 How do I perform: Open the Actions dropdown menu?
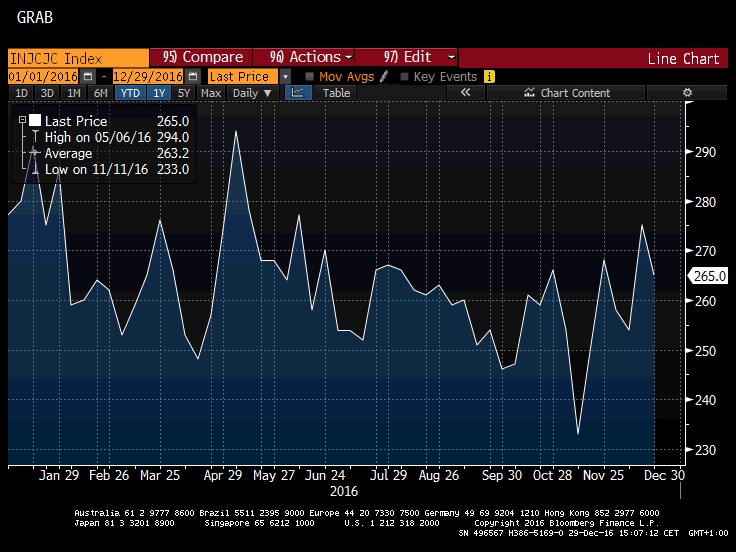[x=304, y=57]
